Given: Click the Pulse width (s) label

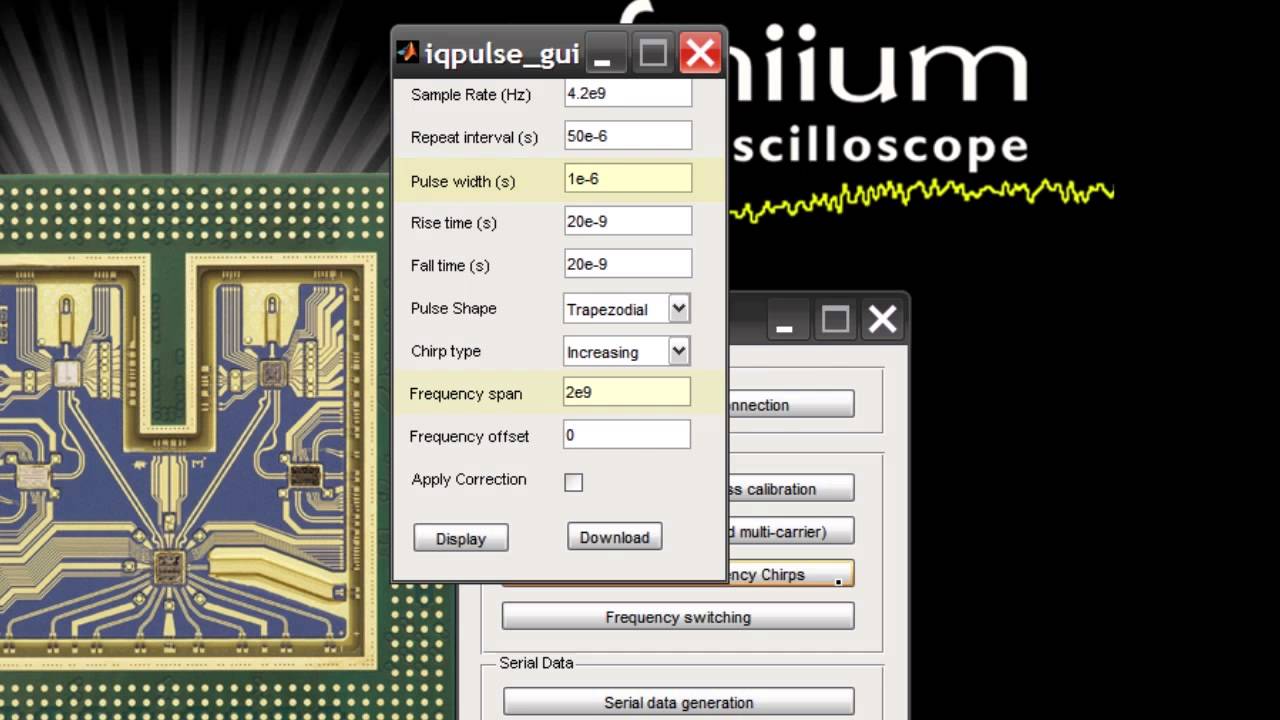Looking at the screenshot, I should pyautogui.click(x=463, y=181).
